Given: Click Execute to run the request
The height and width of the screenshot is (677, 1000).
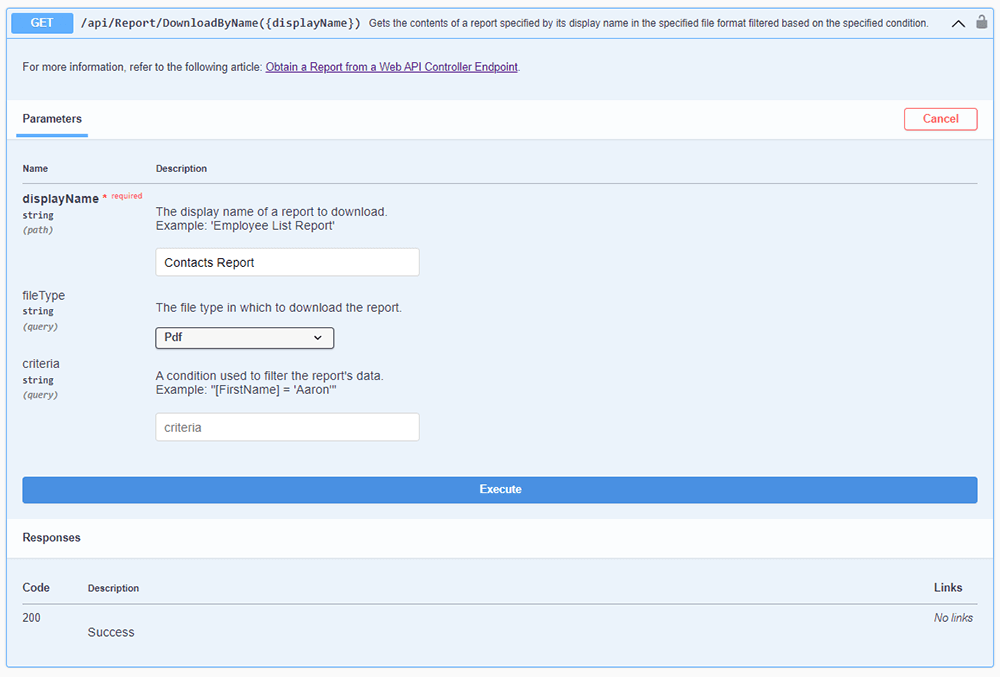Looking at the screenshot, I should (x=500, y=490).
